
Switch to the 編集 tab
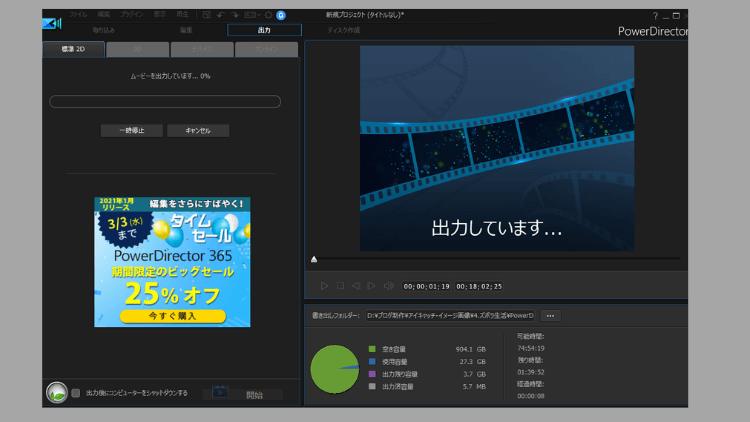pyautogui.click(x=185, y=30)
